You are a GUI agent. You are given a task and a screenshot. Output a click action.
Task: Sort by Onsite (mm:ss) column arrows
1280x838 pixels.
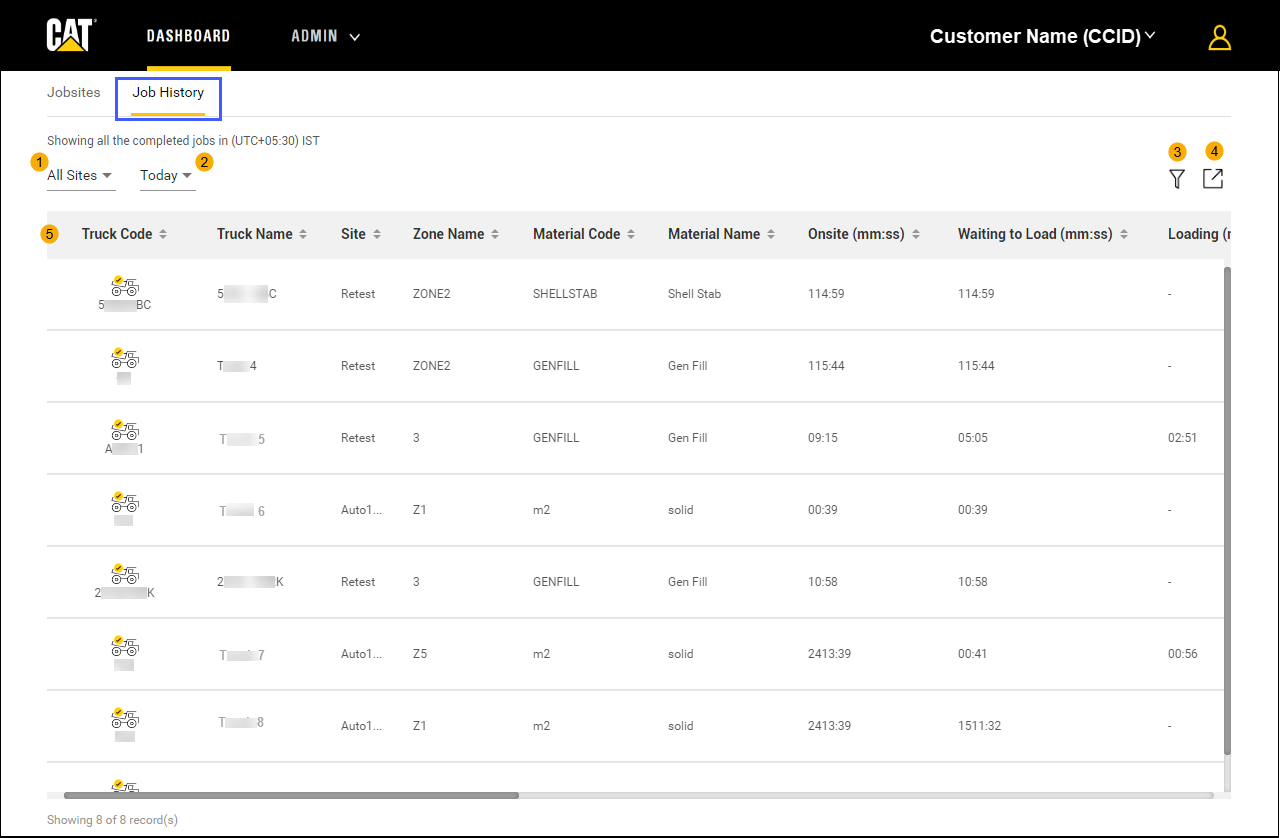point(916,234)
